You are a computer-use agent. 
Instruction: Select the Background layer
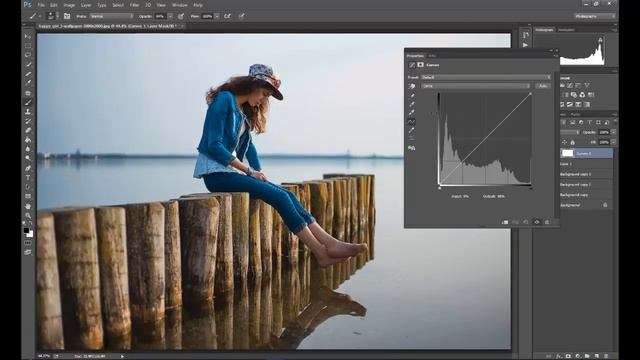(x=587, y=205)
